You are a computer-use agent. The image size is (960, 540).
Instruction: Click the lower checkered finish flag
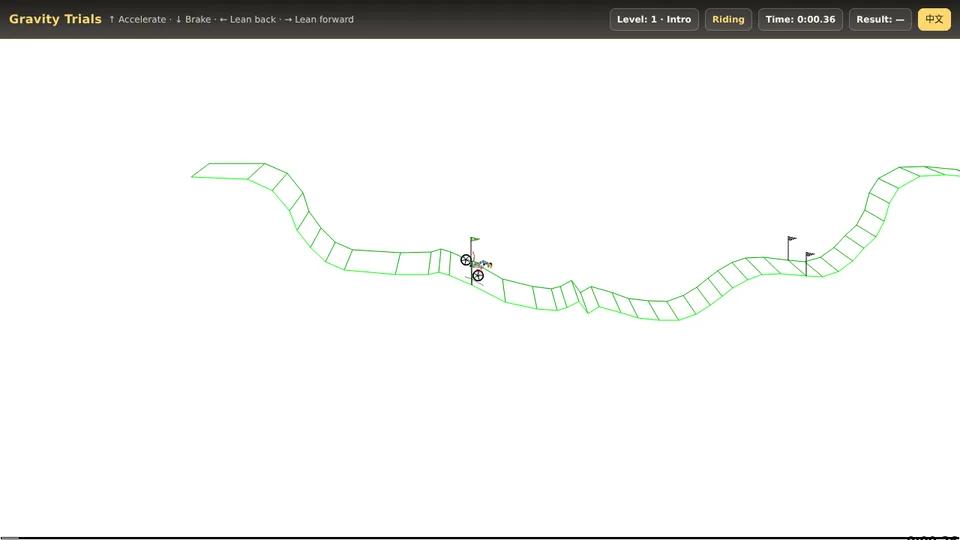pos(809,254)
